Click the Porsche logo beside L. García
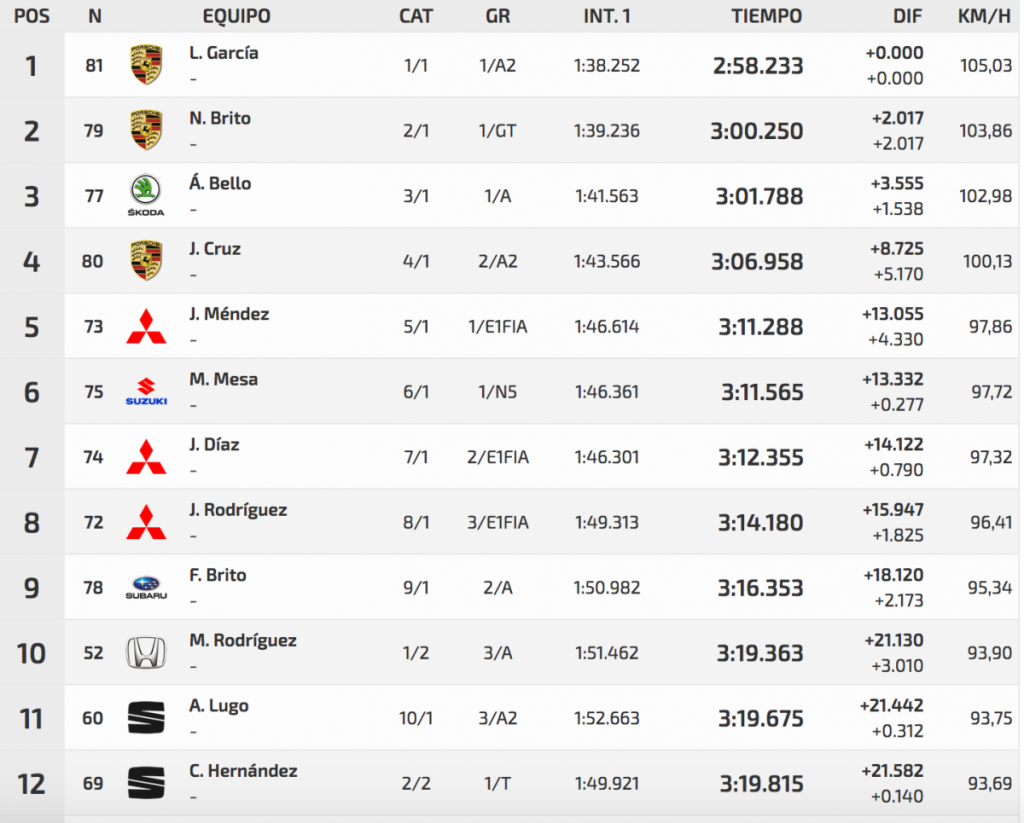 (147, 65)
